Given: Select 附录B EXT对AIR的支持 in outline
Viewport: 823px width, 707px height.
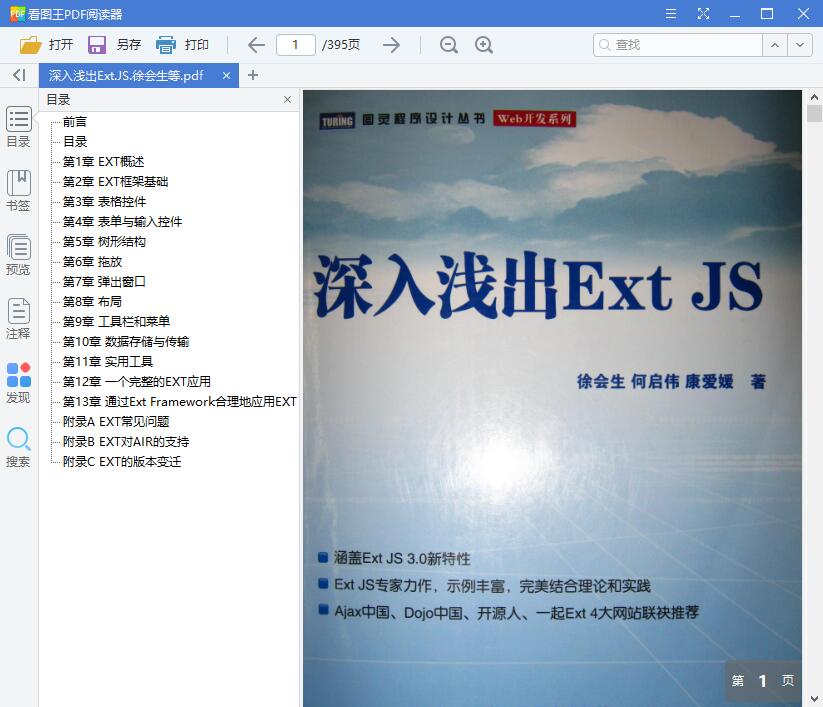Looking at the screenshot, I should 126,441.
